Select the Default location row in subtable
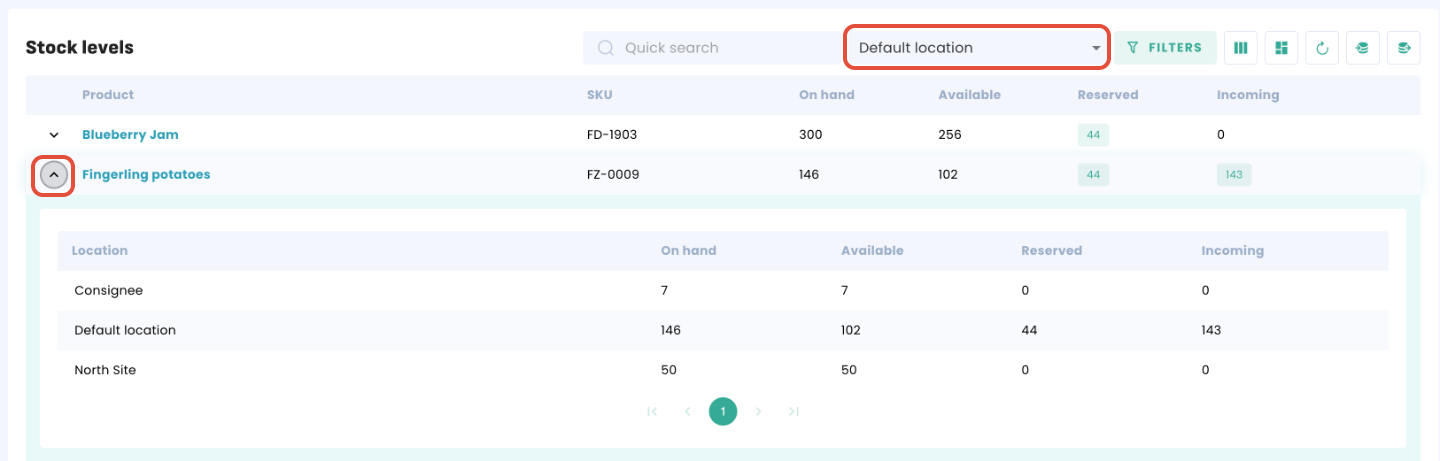 tap(723, 330)
